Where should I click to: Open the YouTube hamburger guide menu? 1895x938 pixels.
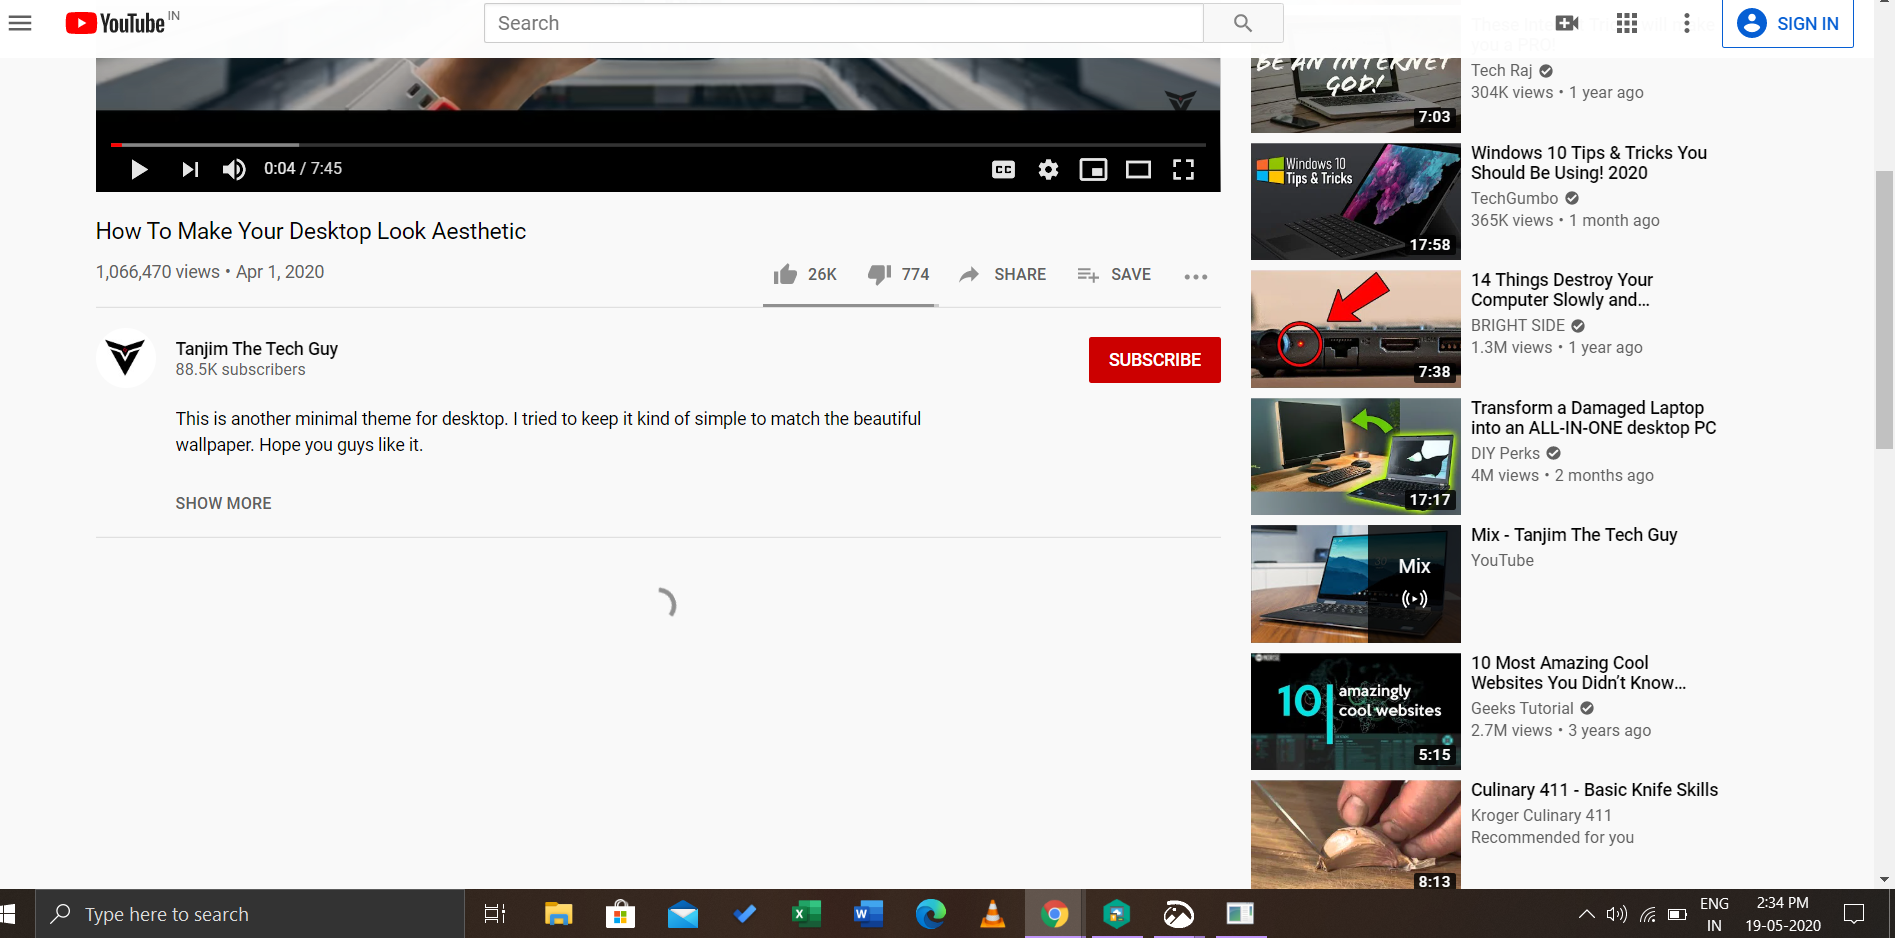pyautogui.click(x=20, y=23)
